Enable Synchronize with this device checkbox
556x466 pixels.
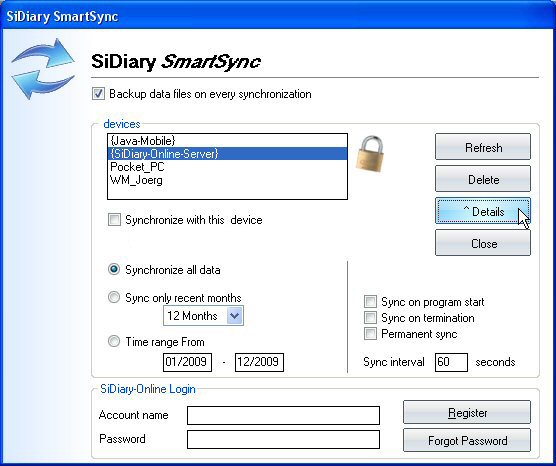pos(114,220)
